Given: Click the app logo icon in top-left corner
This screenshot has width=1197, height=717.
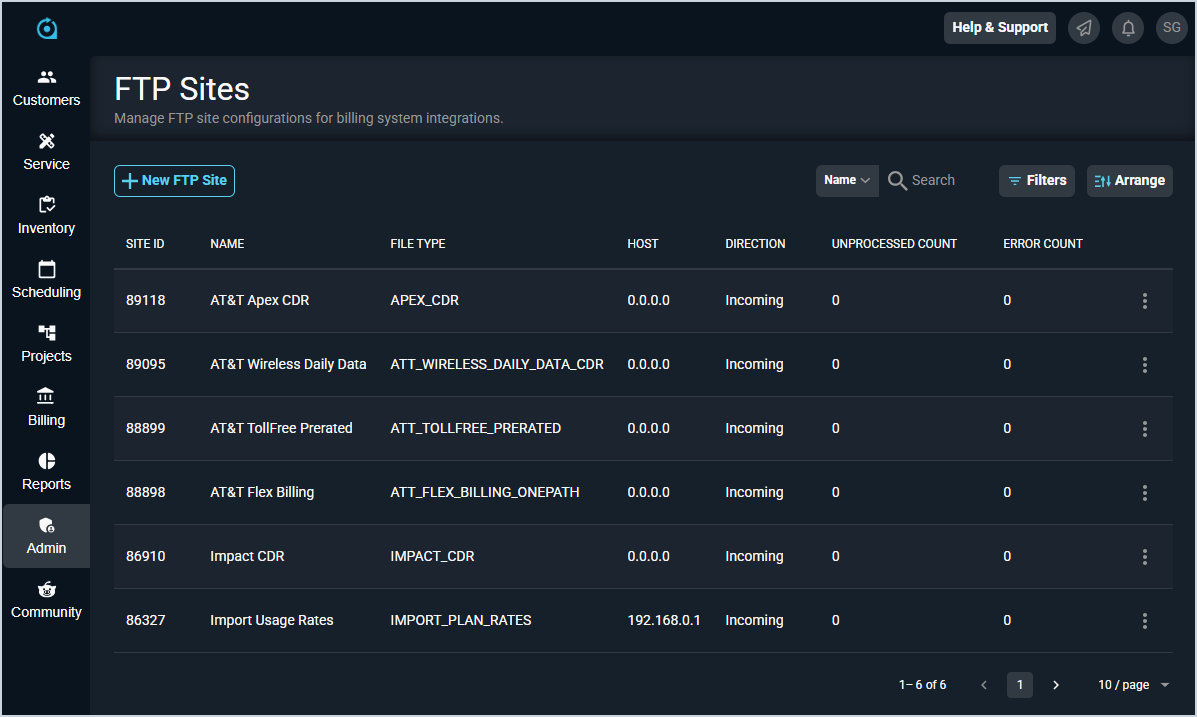Looking at the screenshot, I should tap(47, 29).
